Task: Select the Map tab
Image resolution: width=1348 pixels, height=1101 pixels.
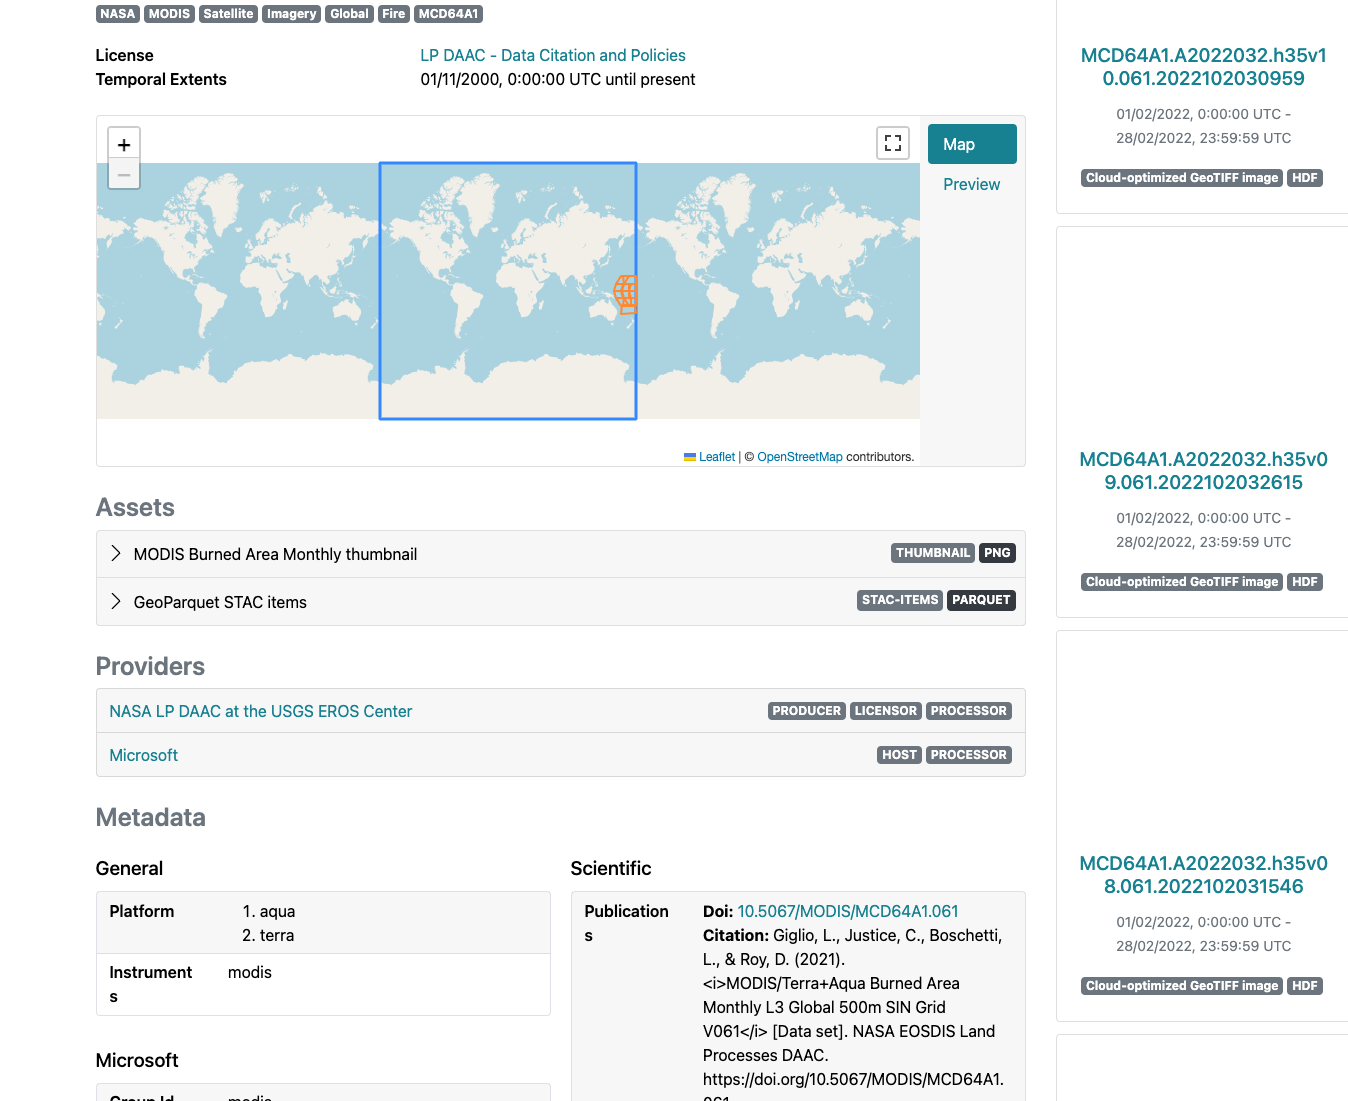Action: tap(971, 143)
